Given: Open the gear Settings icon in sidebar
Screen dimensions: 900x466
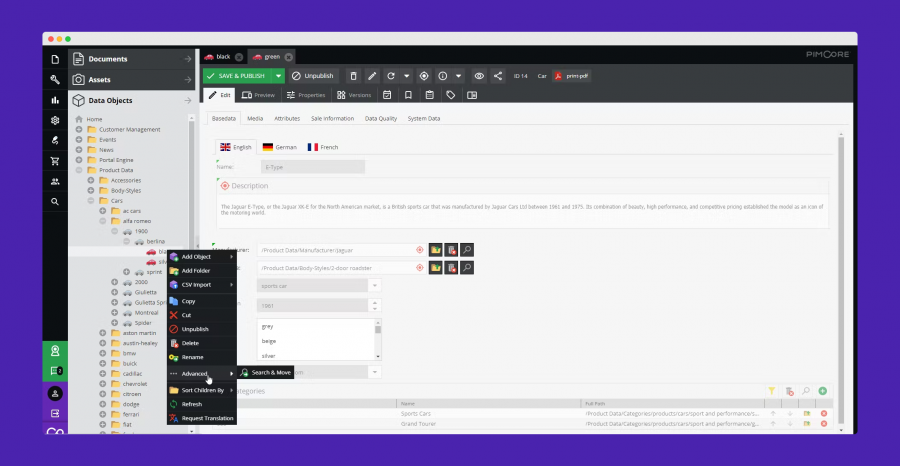Looking at the screenshot, I should (55, 121).
